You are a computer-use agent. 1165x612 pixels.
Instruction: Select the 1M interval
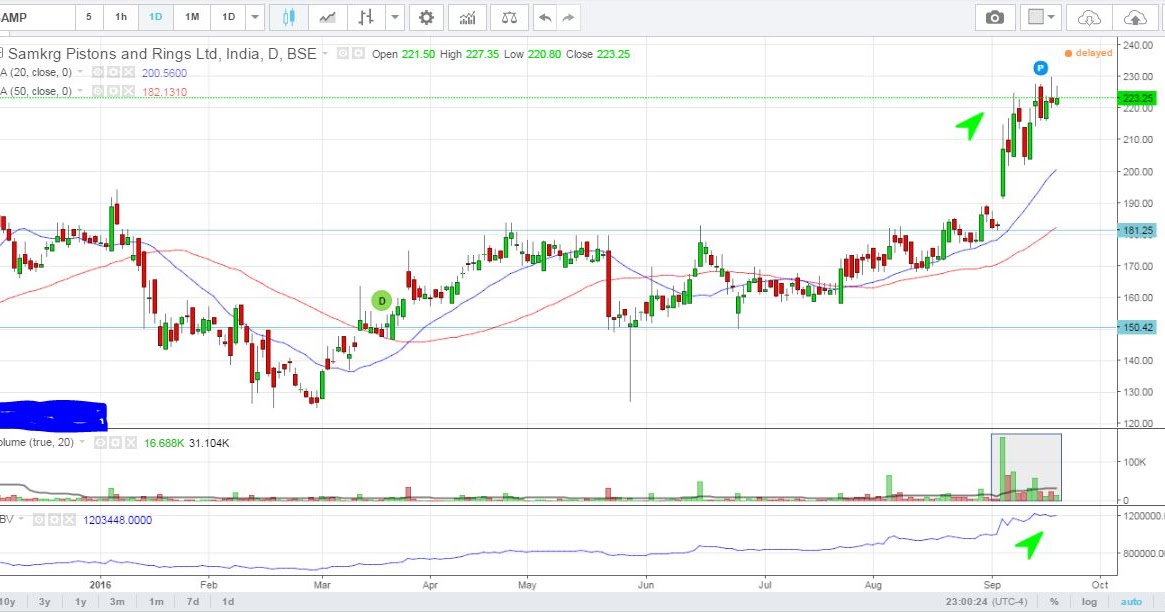pyautogui.click(x=192, y=17)
